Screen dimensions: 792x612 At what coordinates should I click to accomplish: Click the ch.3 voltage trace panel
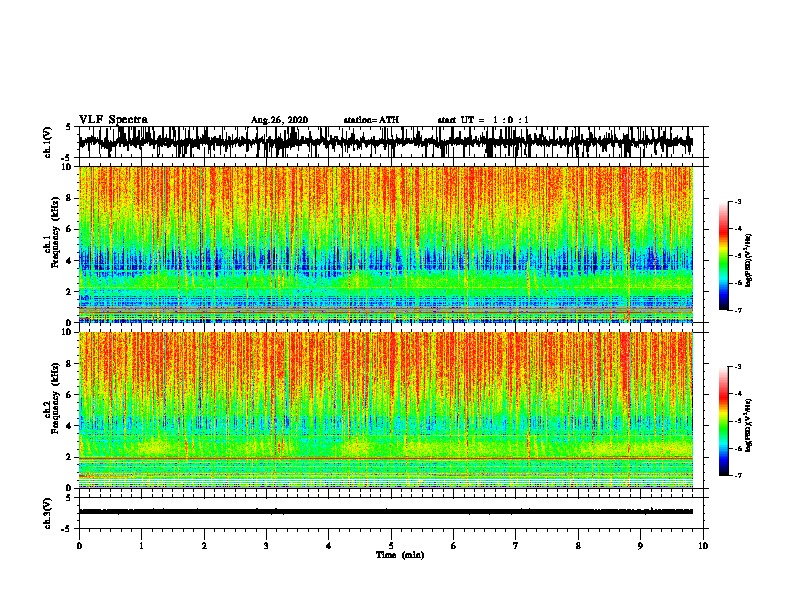(391, 513)
